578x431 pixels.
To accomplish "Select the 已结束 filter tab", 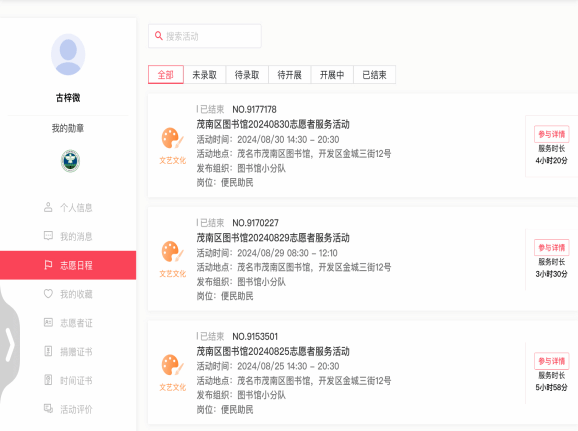I will (x=375, y=74).
